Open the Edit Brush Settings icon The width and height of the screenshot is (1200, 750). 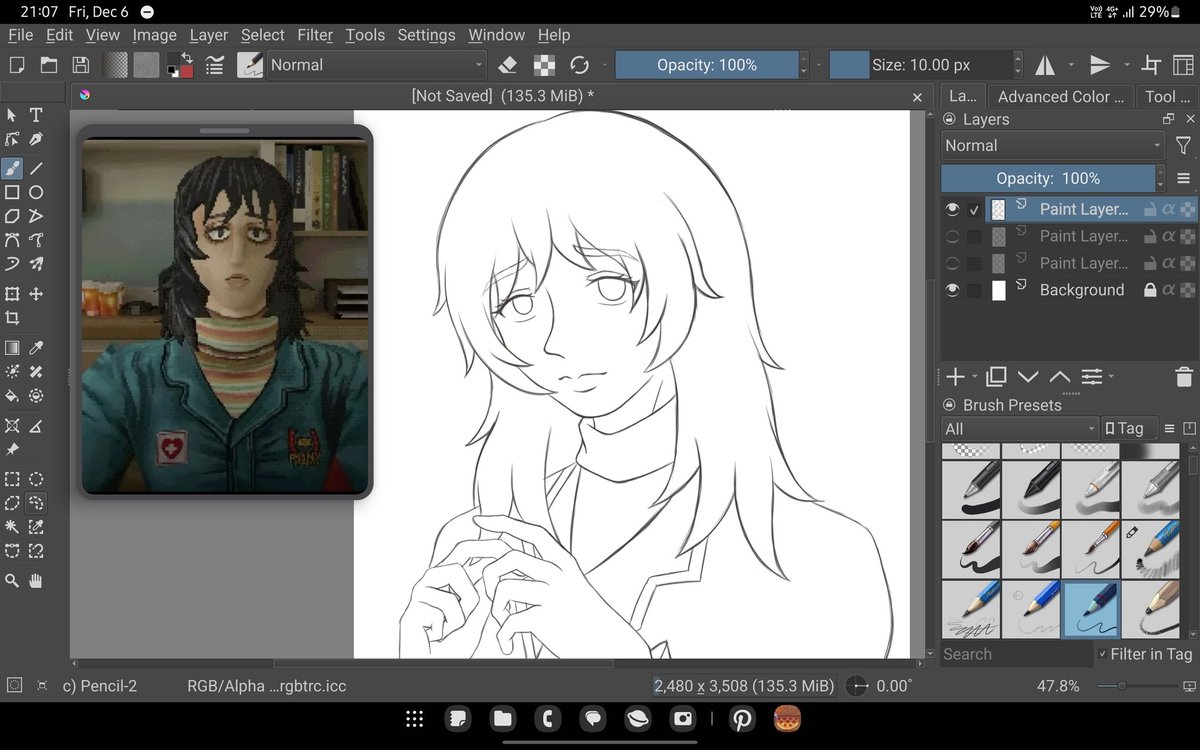pos(214,65)
